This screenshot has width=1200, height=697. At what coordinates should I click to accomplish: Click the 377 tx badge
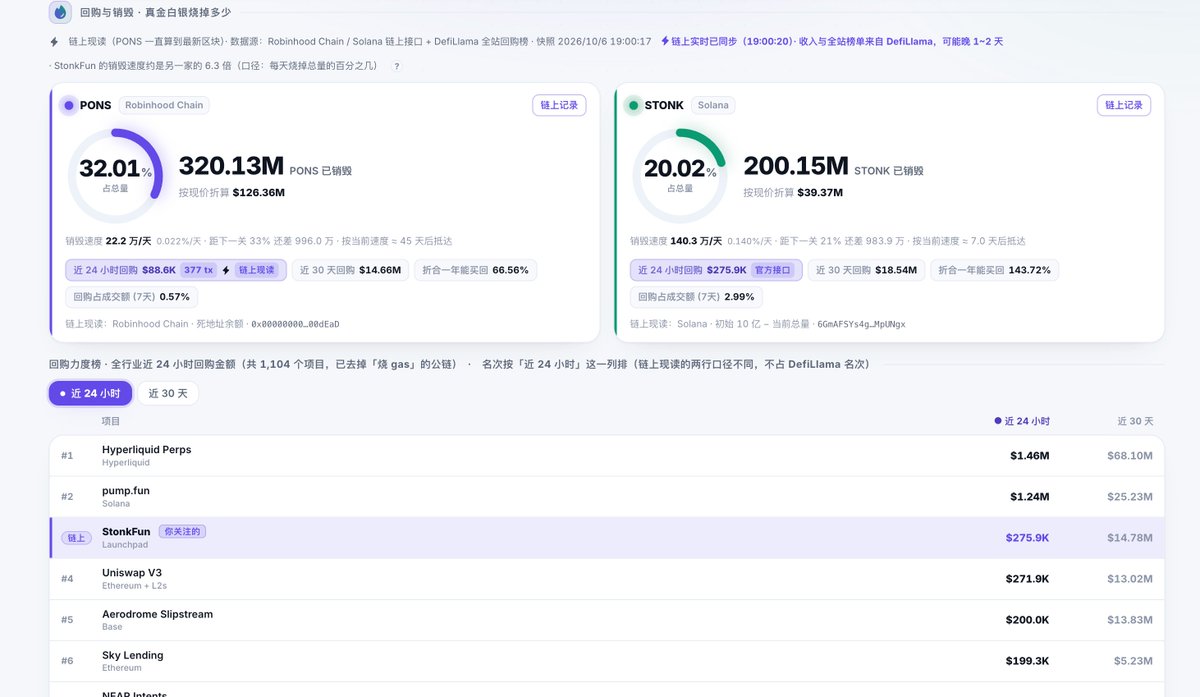(x=199, y=270)
